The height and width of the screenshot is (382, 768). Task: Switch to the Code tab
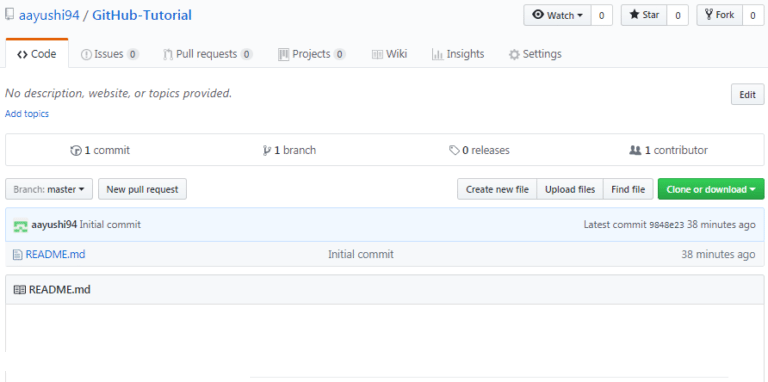[x=37, y=54]
